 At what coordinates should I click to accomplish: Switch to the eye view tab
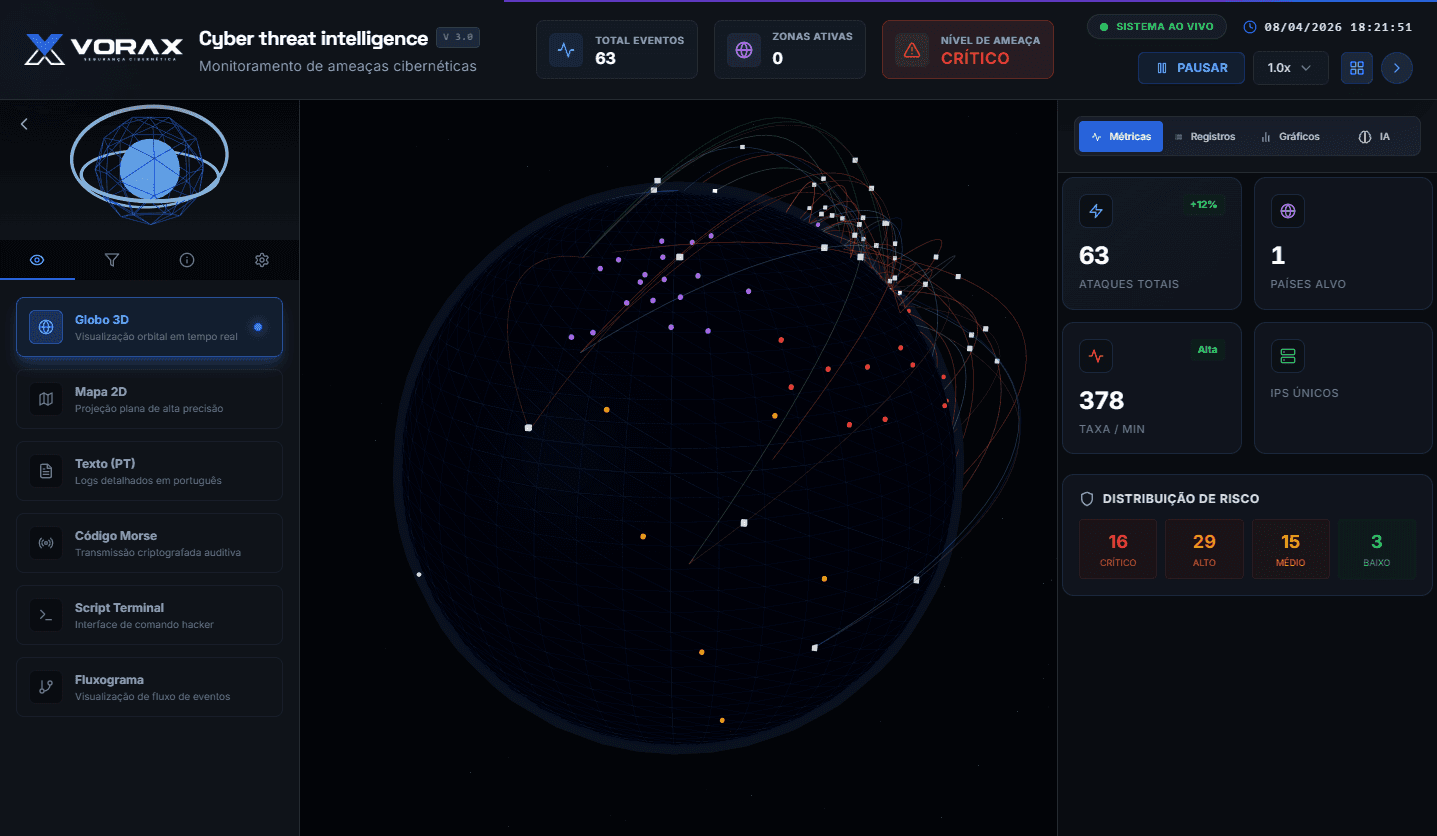point(37,260)
